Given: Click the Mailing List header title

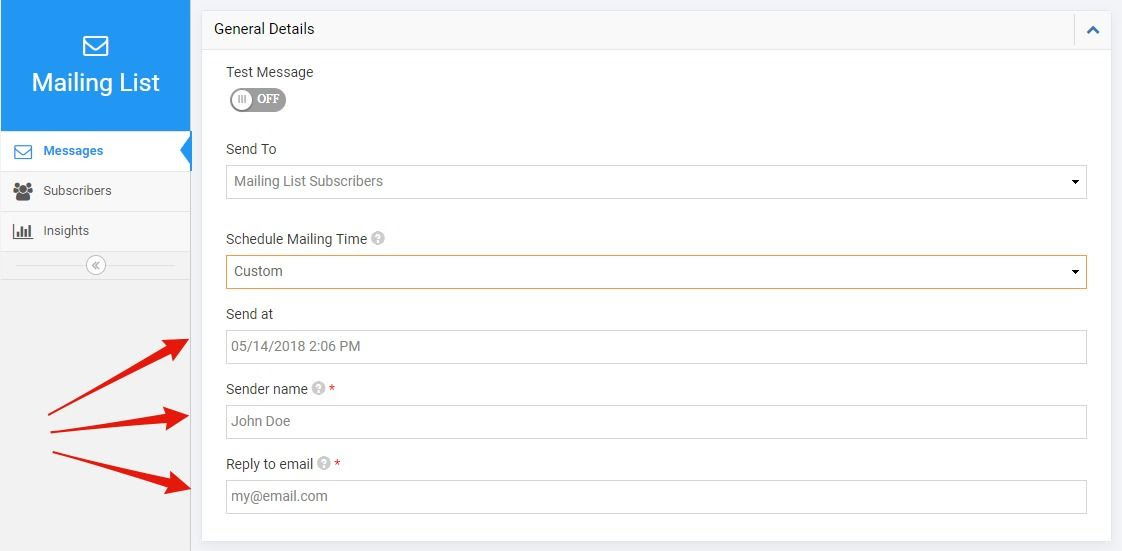Looking at the screenshot, I should 95,82.
